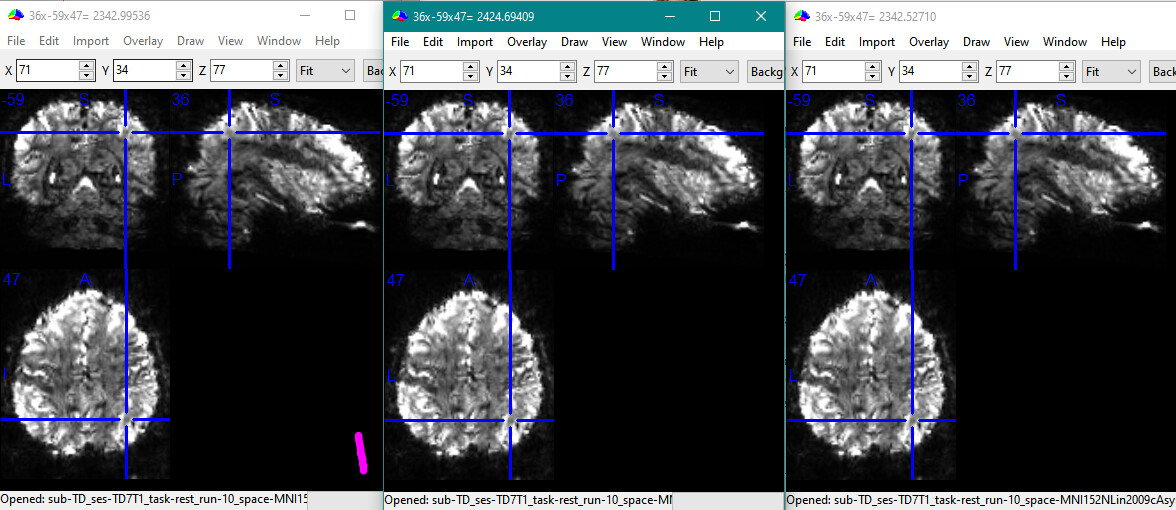This screenshot has width=1176, height=510.
Task: Maximize the middle MRIcron window
Action: pos(715,16)
